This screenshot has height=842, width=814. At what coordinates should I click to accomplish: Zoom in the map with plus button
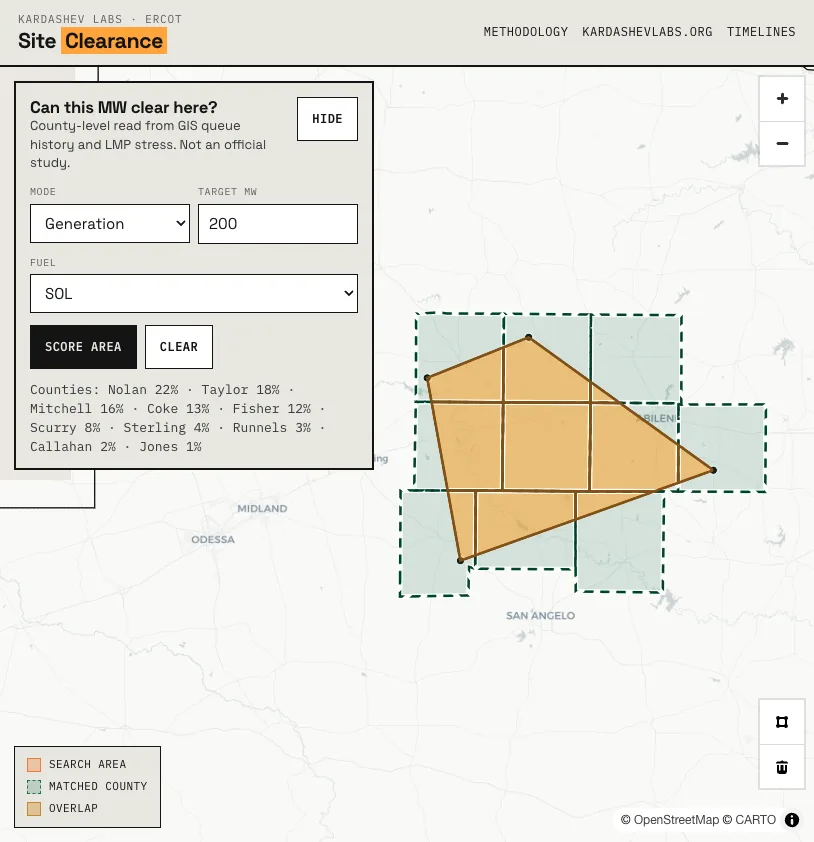point(782,99)
